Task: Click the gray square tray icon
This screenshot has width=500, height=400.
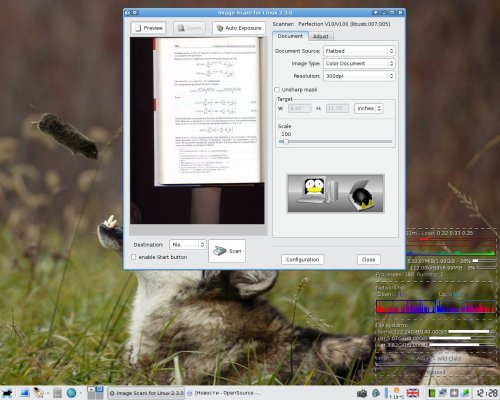Action: (454, 393)
